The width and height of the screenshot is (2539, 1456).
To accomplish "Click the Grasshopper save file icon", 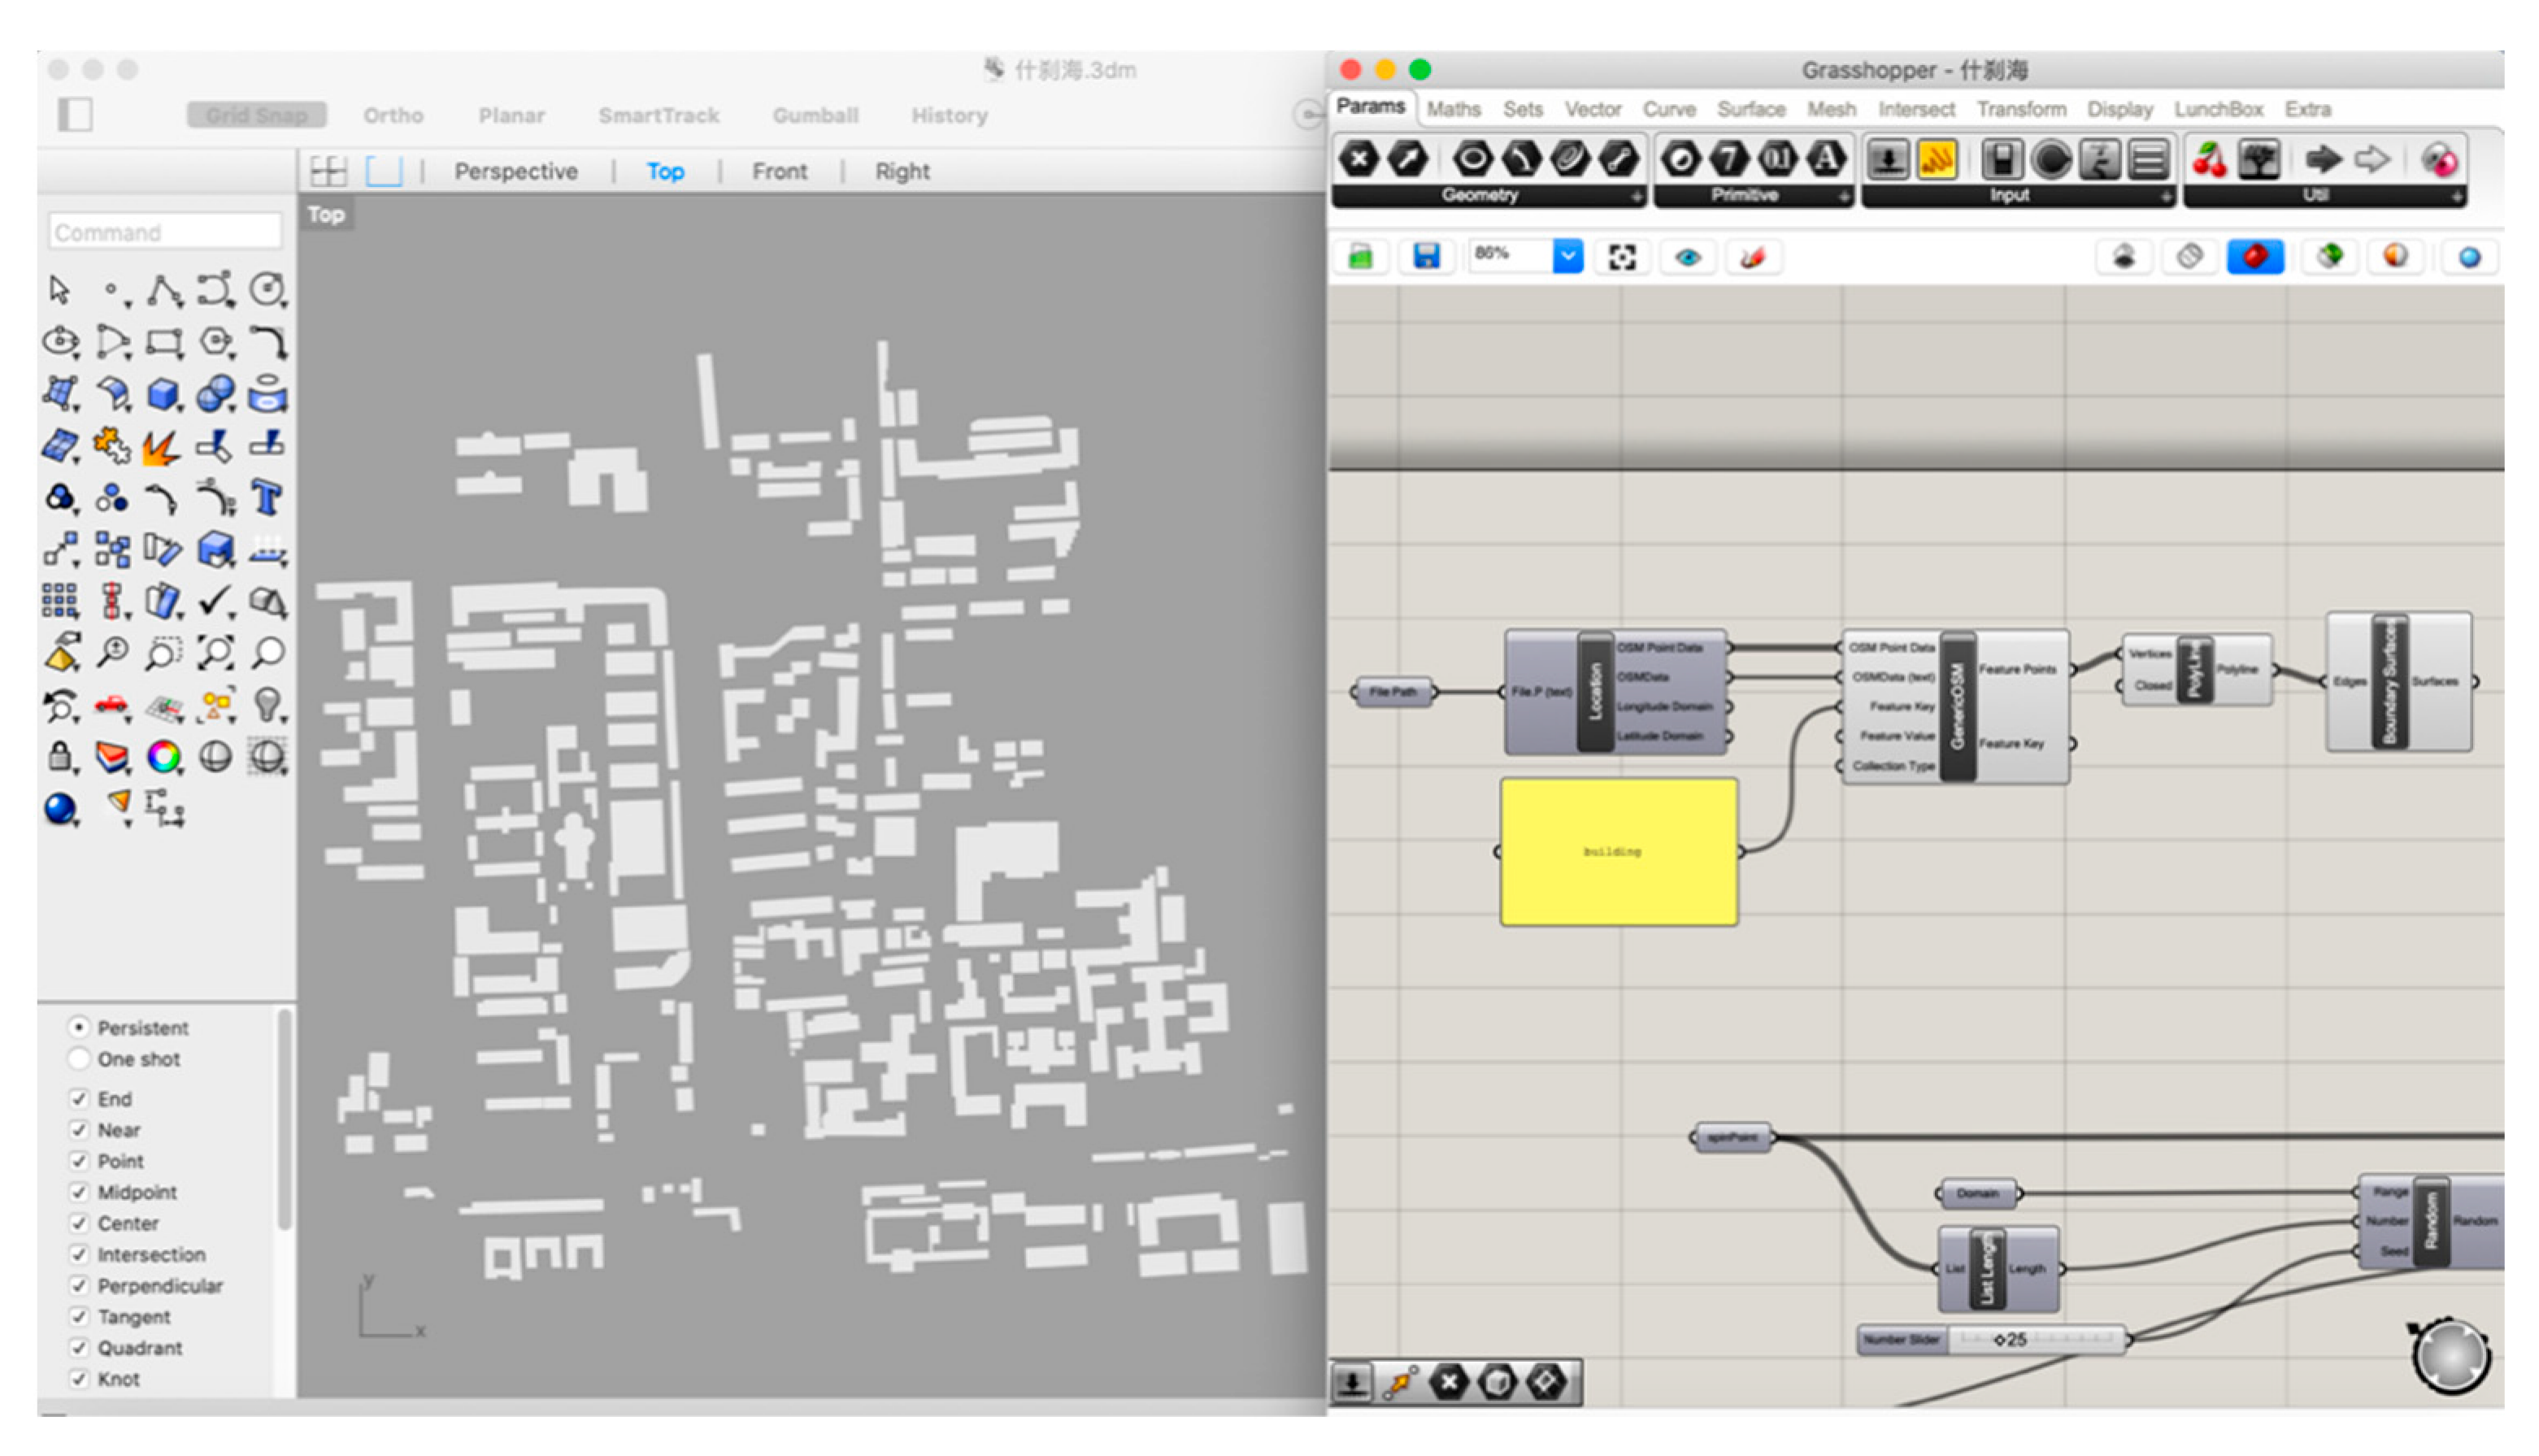I will tap(1426, 257).
